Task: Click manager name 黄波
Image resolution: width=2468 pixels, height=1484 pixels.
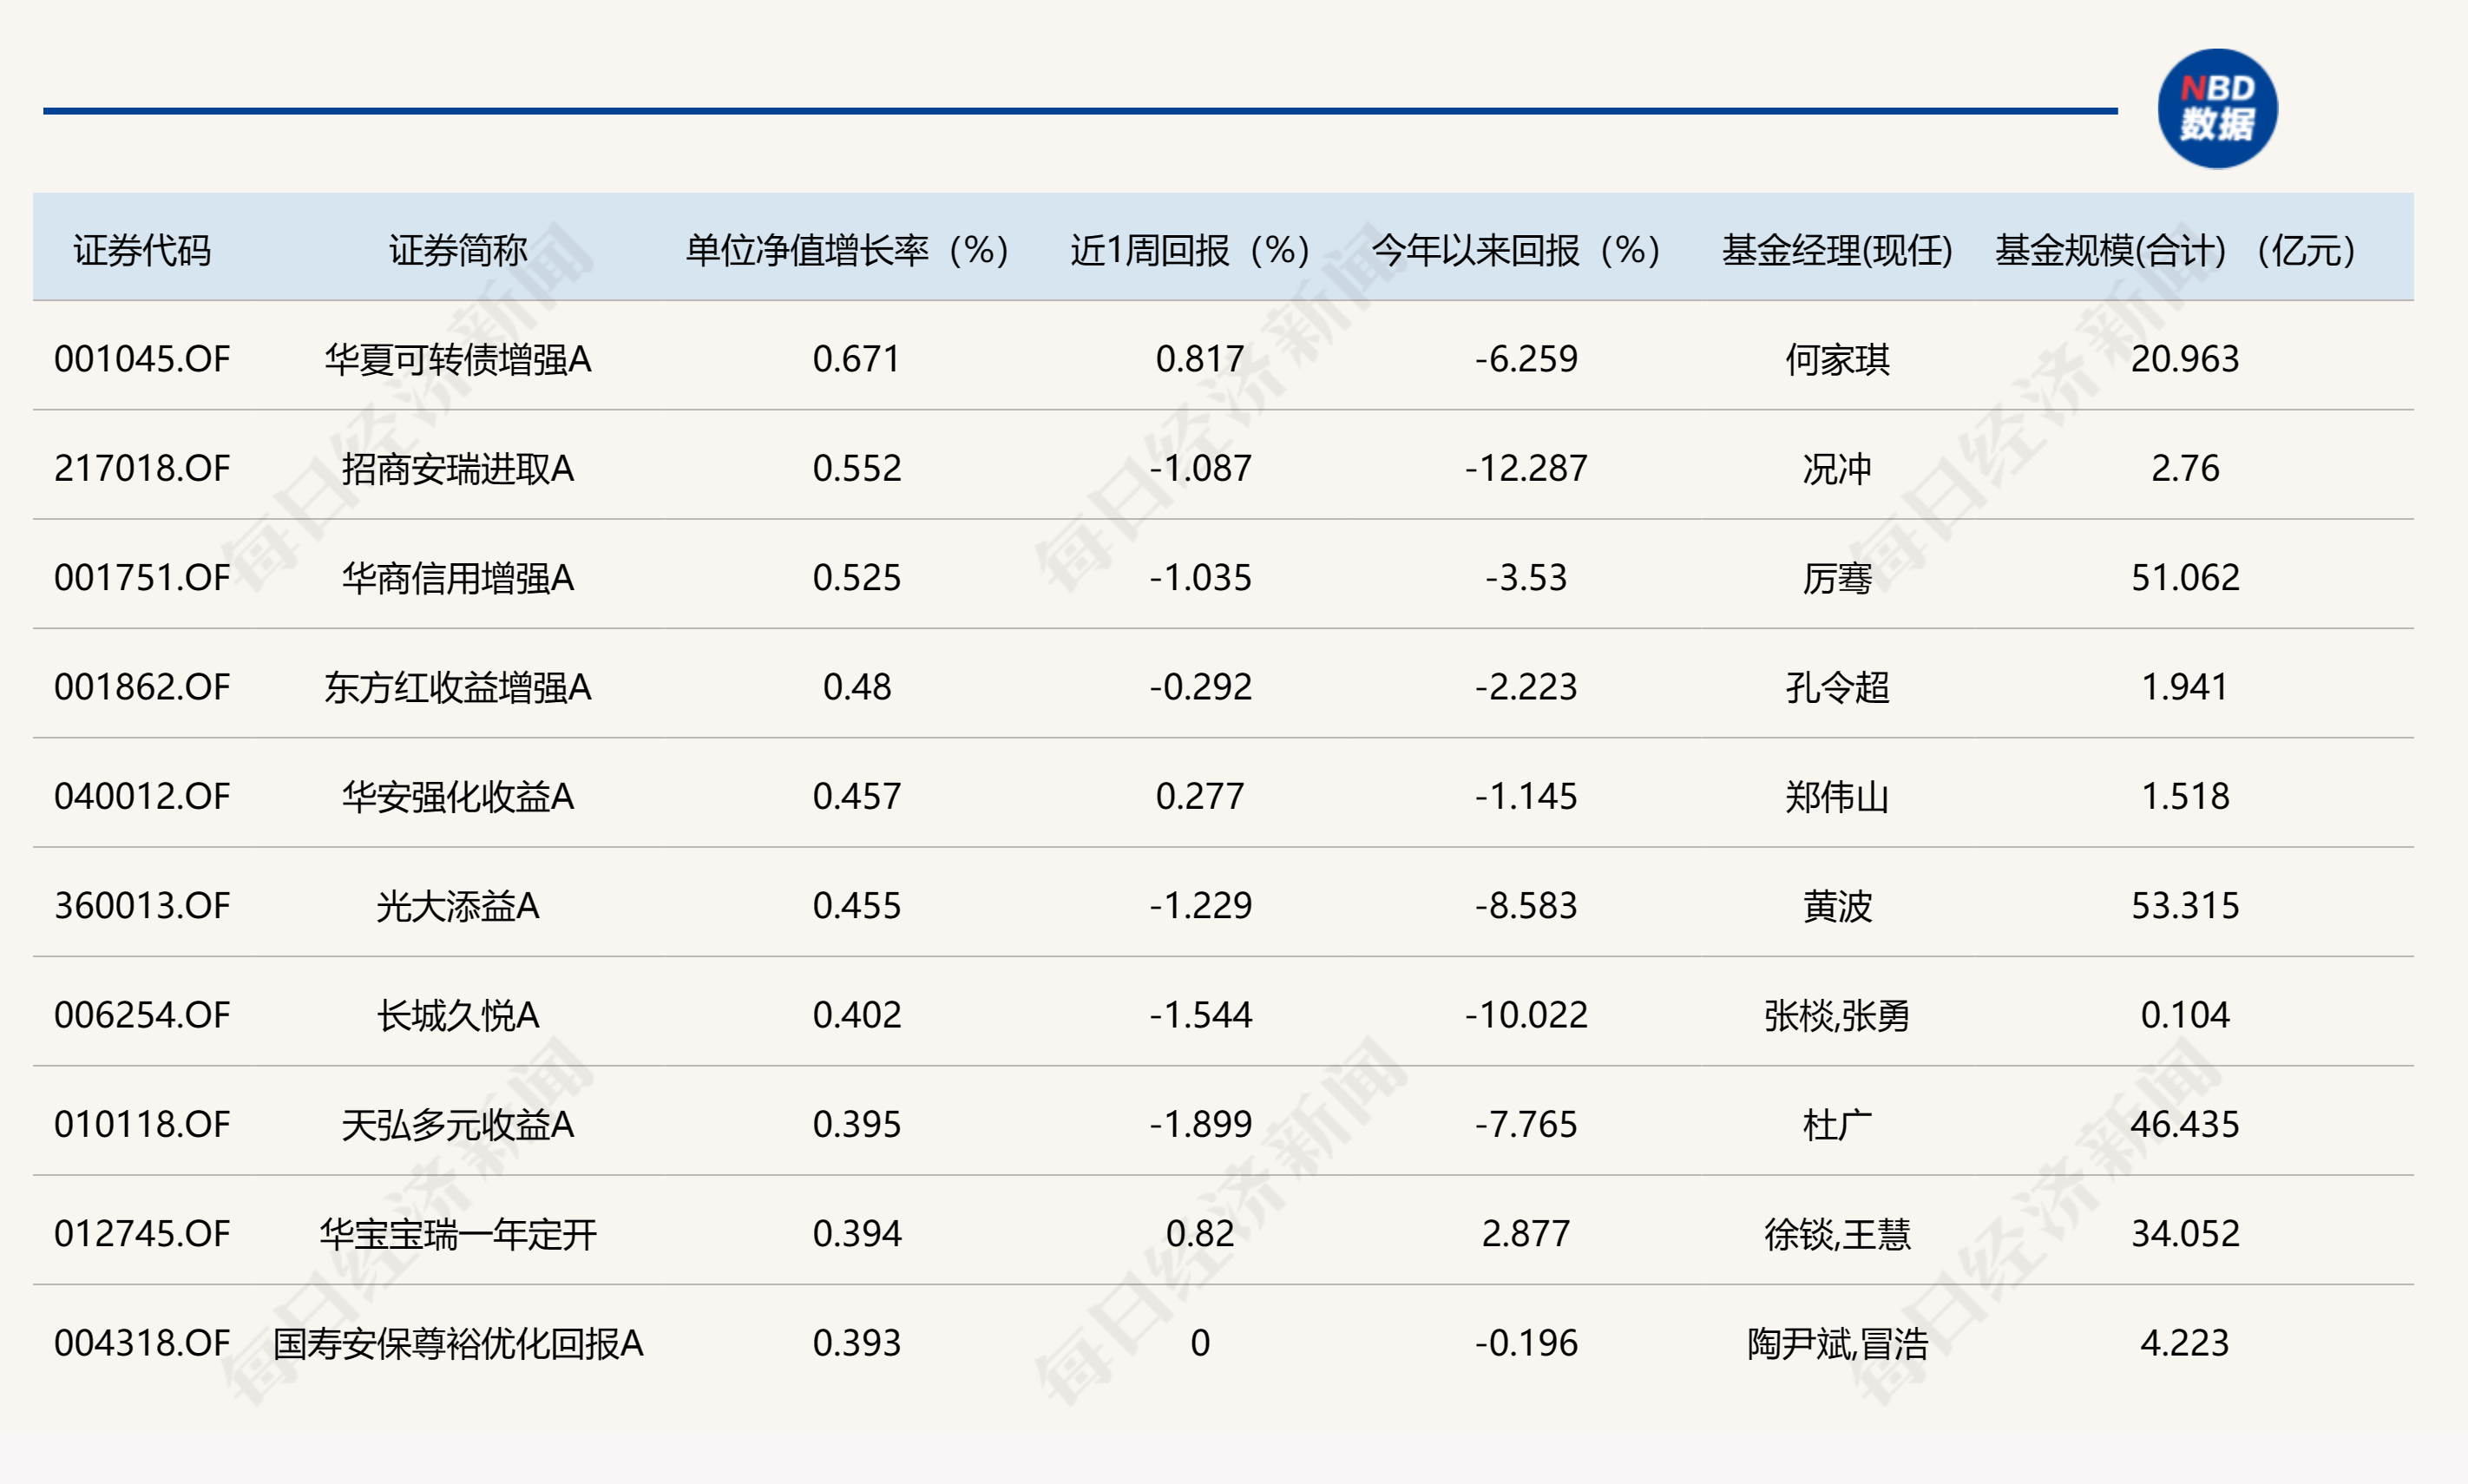Action: 1837,905
